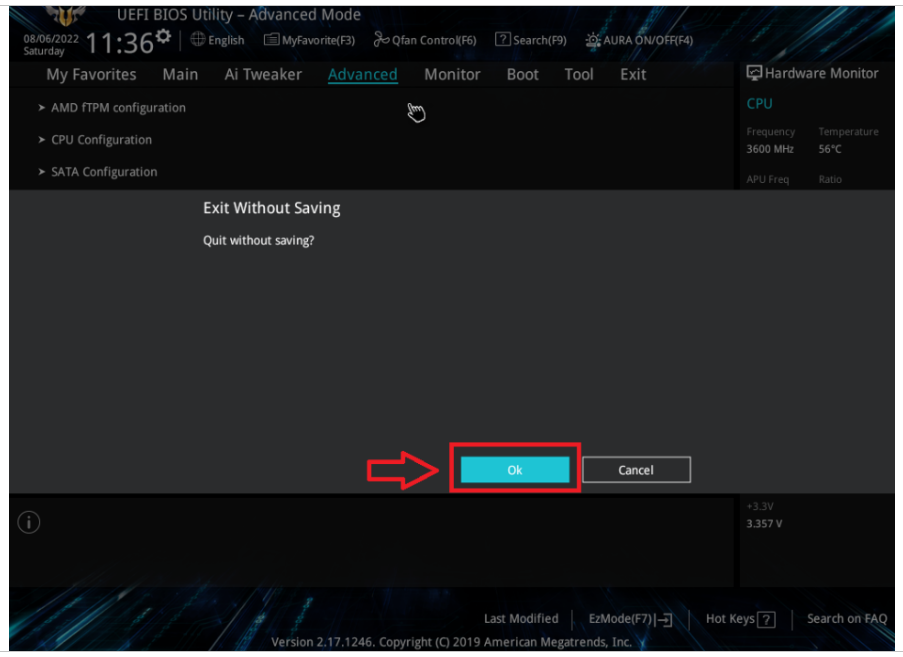The width and height of the screenshot is (903, 657).
Task: Open the Exit tab
Action: (x=633, y=74)
